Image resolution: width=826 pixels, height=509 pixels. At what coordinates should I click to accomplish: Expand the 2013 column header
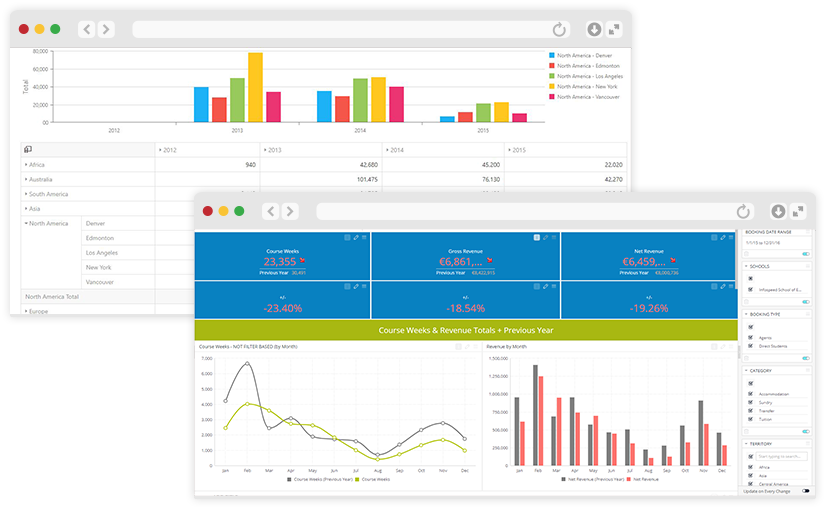coord(263,149)
